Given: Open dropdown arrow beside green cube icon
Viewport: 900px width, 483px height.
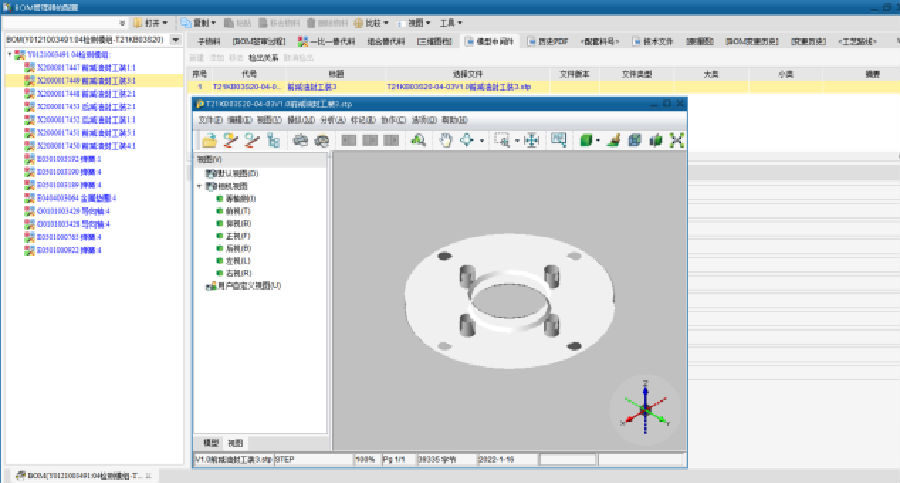Looking at the screenshot, I should click(x=598, y=140).
